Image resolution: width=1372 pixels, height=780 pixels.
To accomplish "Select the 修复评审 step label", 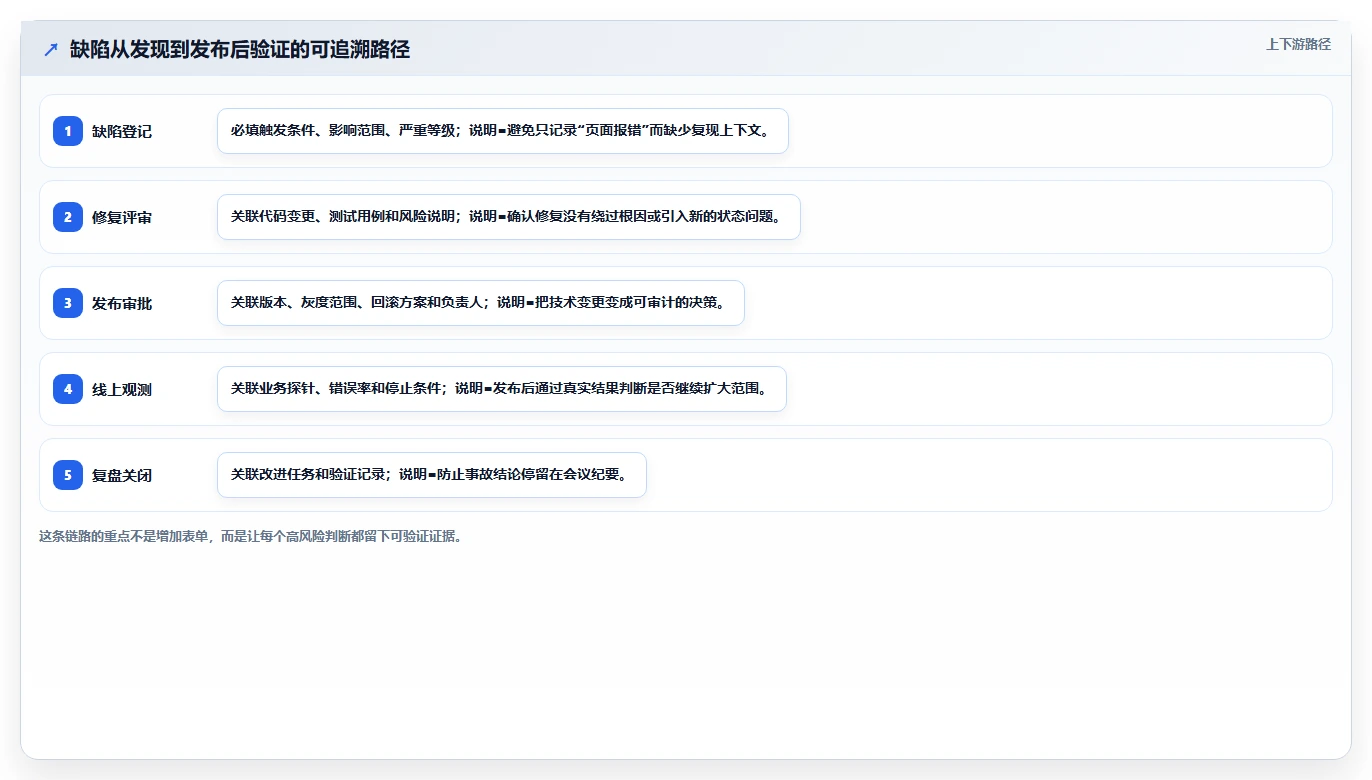I will click(x=122, y=218).
